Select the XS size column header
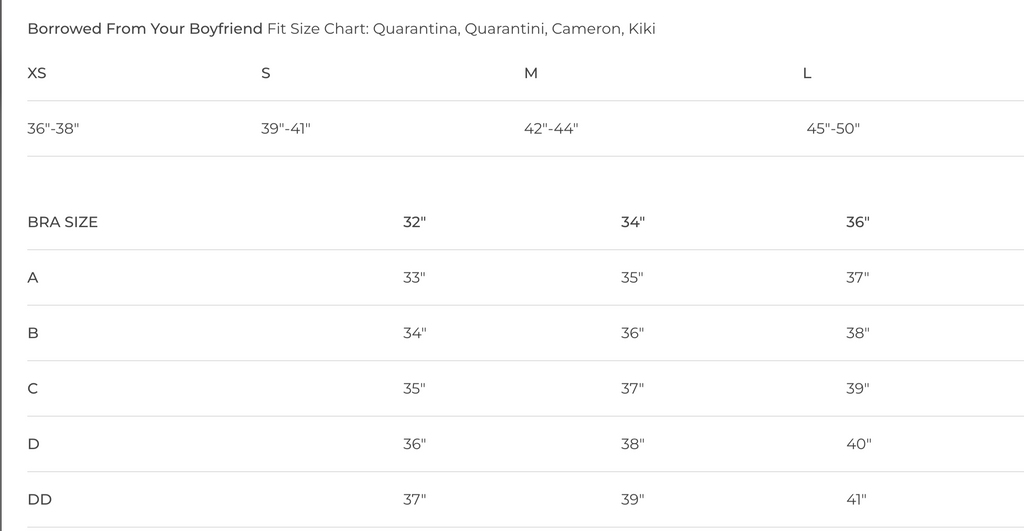The width and height of the screenshot is (1024, 531). coord(37,73)
